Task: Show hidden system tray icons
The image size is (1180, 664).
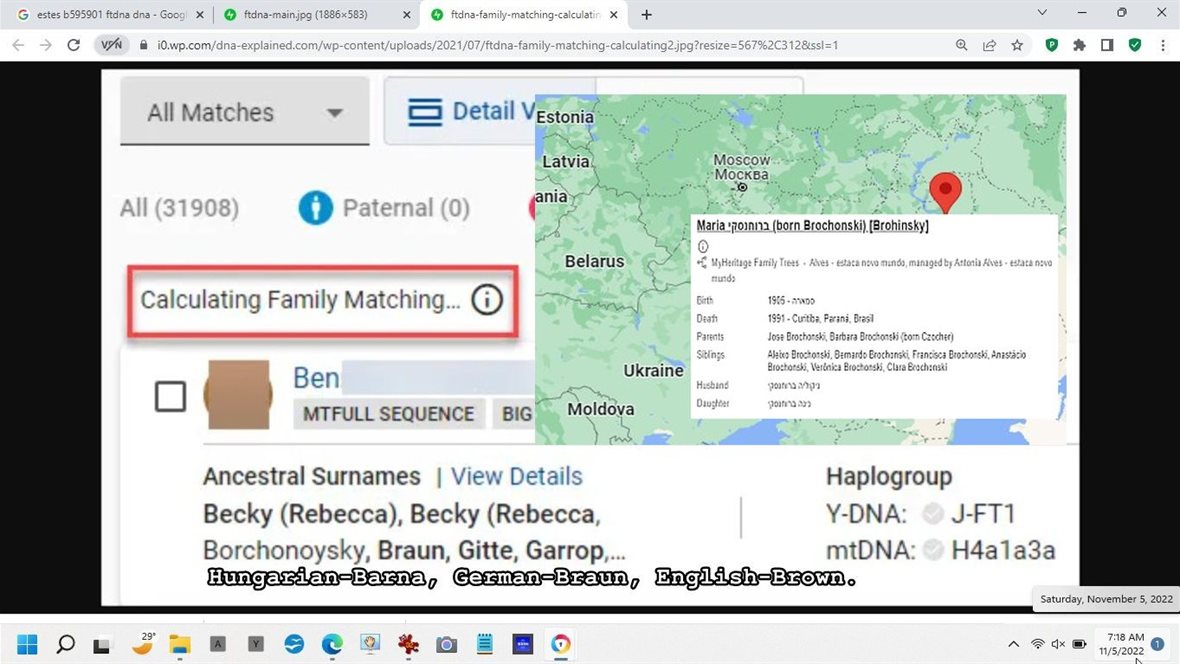Action: 1013,644
